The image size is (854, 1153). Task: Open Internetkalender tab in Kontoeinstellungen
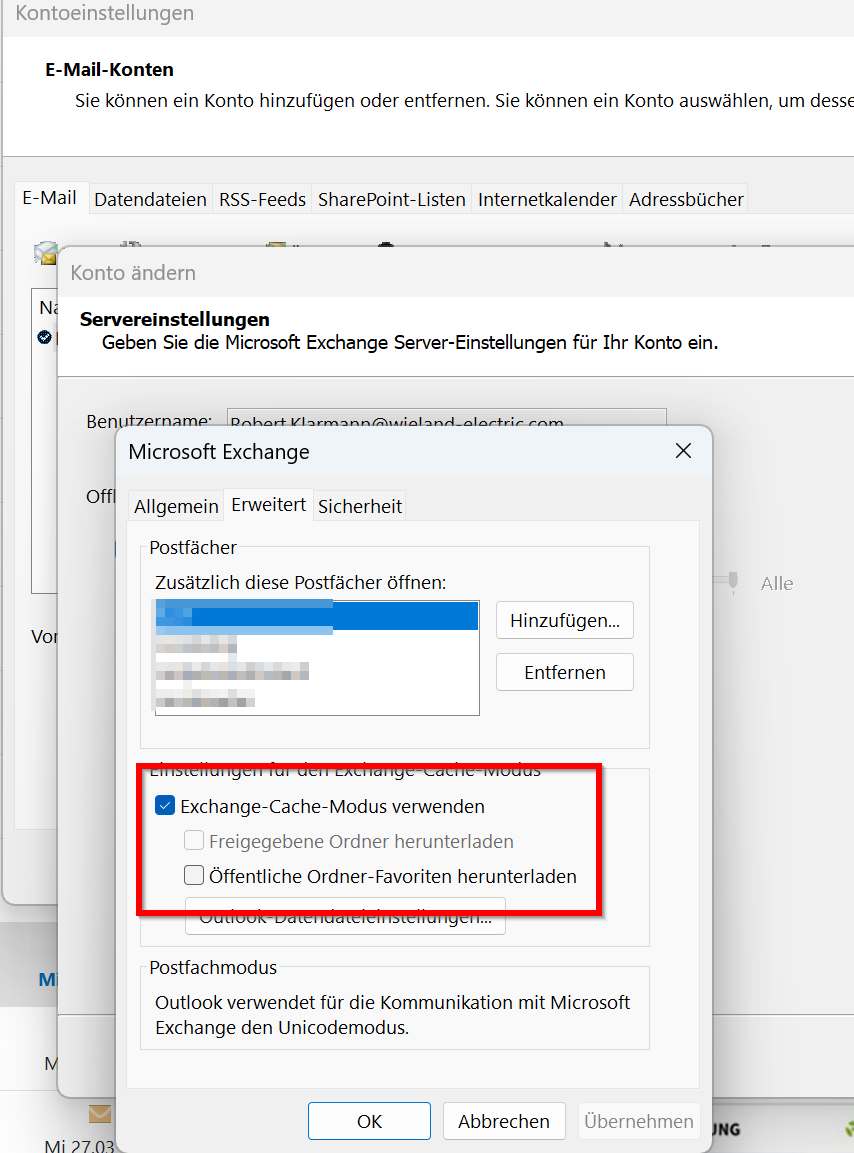547,199
